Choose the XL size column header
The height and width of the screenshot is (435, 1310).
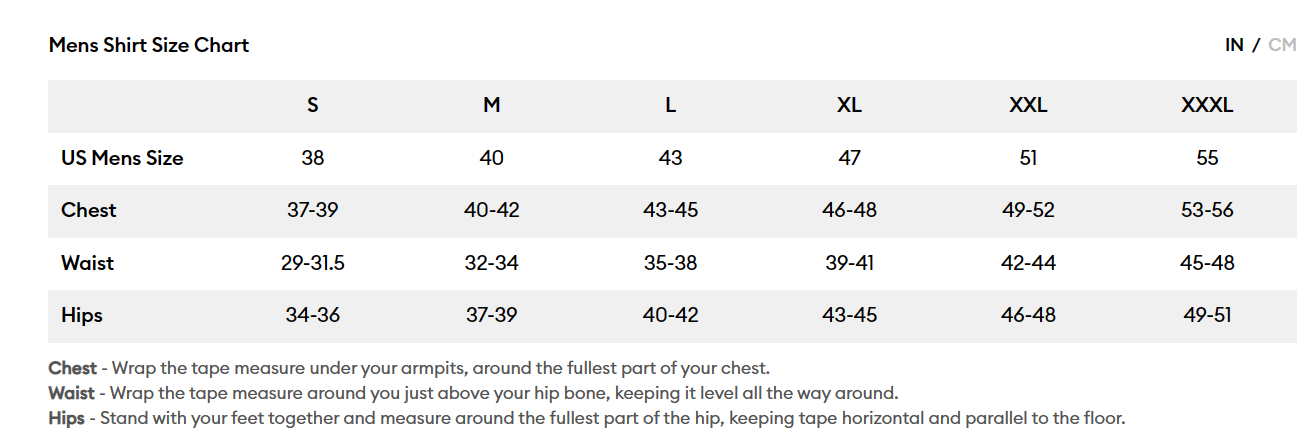point(849,105)
